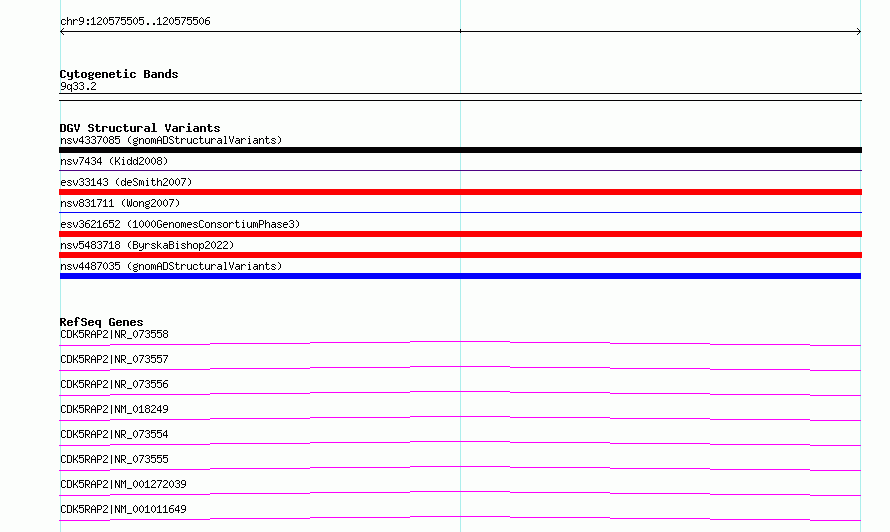Open variant nsv5483718 (ByrskaBishop2022) label
Image resolution: width=890 pixels, height=532 pixels.
tap(147, 245)
